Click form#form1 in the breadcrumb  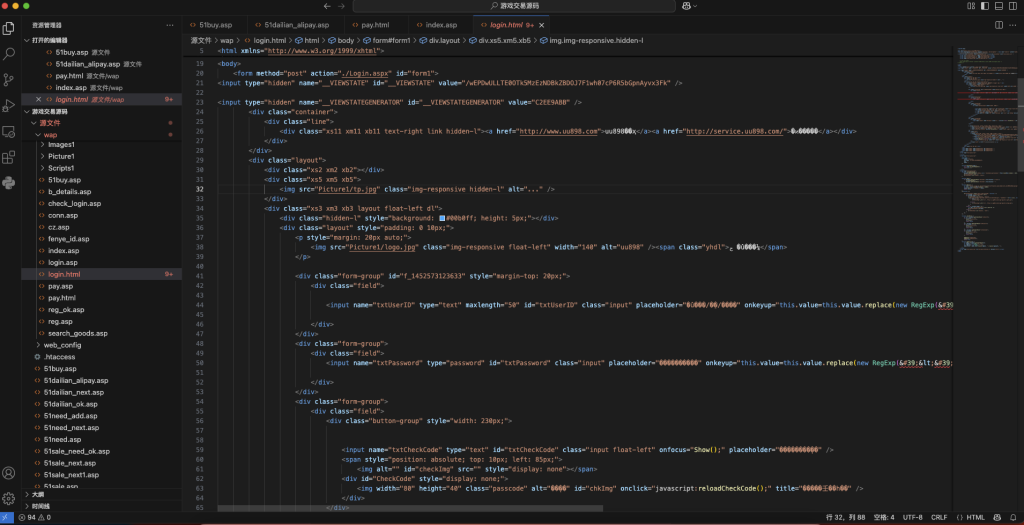pos(387,40)
